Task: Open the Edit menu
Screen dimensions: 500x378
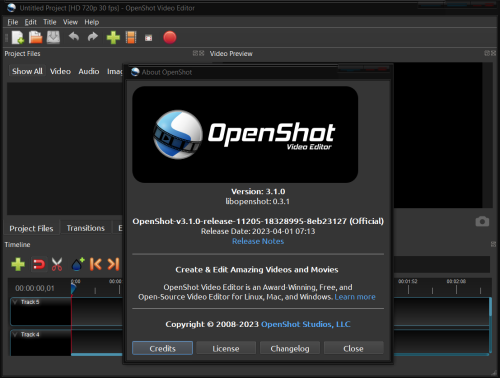Action: point(30,22)
